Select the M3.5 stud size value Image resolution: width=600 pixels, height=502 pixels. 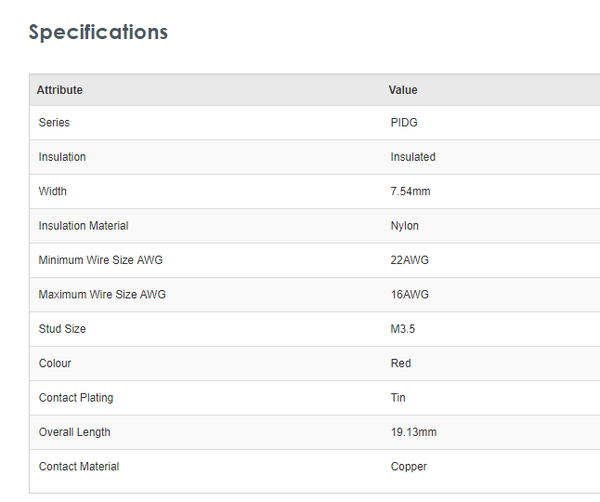404,329
